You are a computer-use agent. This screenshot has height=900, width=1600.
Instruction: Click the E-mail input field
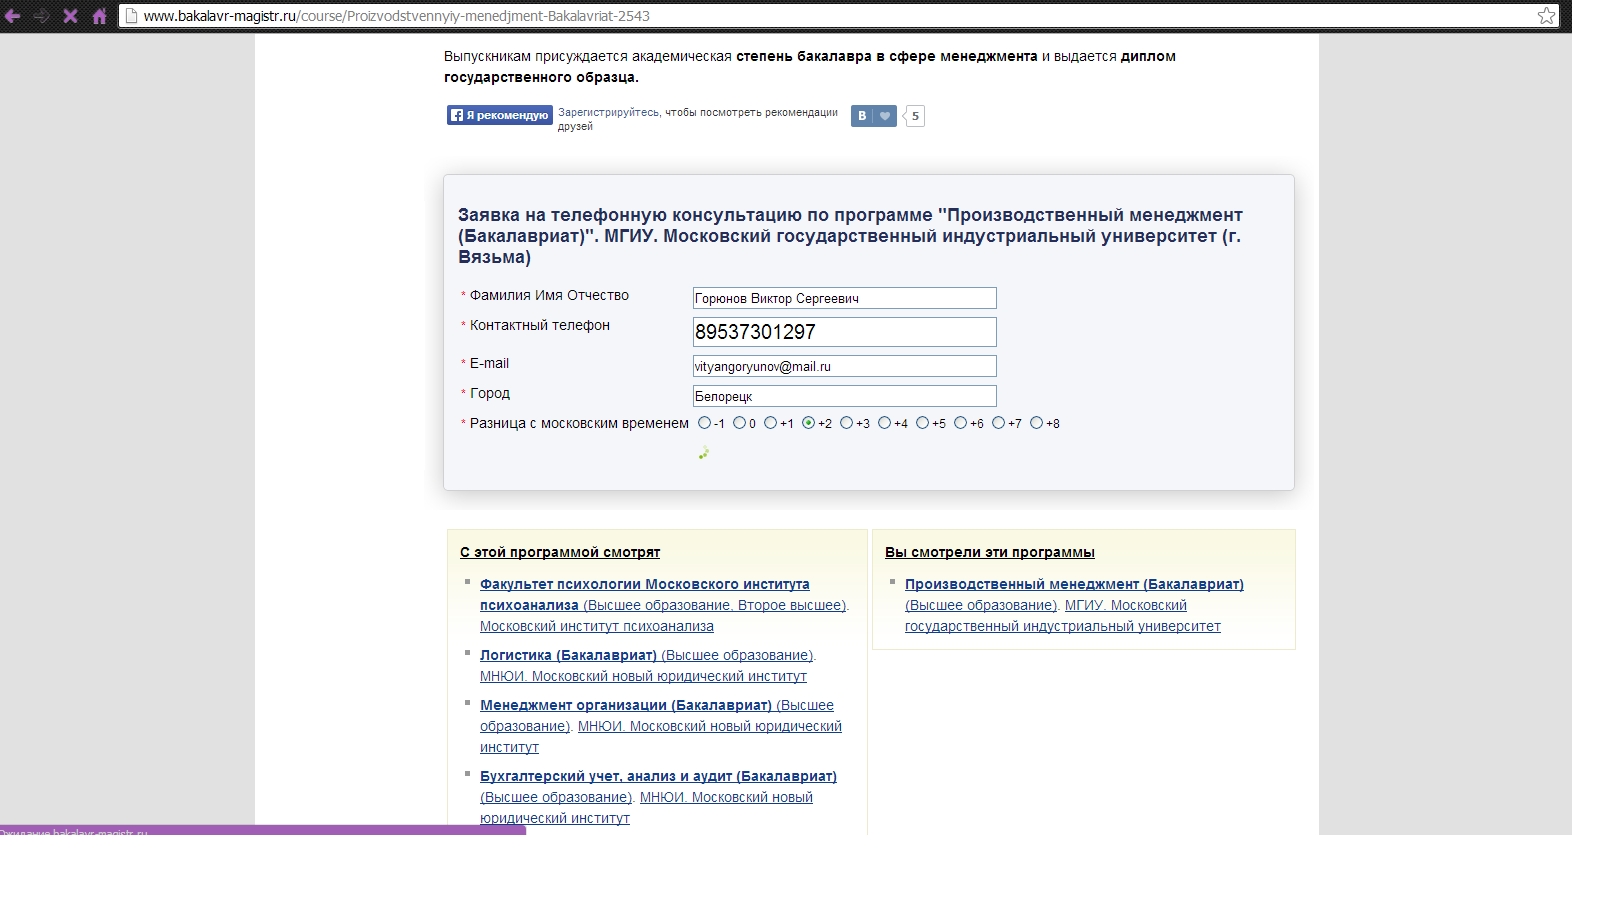(x=844, y=366)
